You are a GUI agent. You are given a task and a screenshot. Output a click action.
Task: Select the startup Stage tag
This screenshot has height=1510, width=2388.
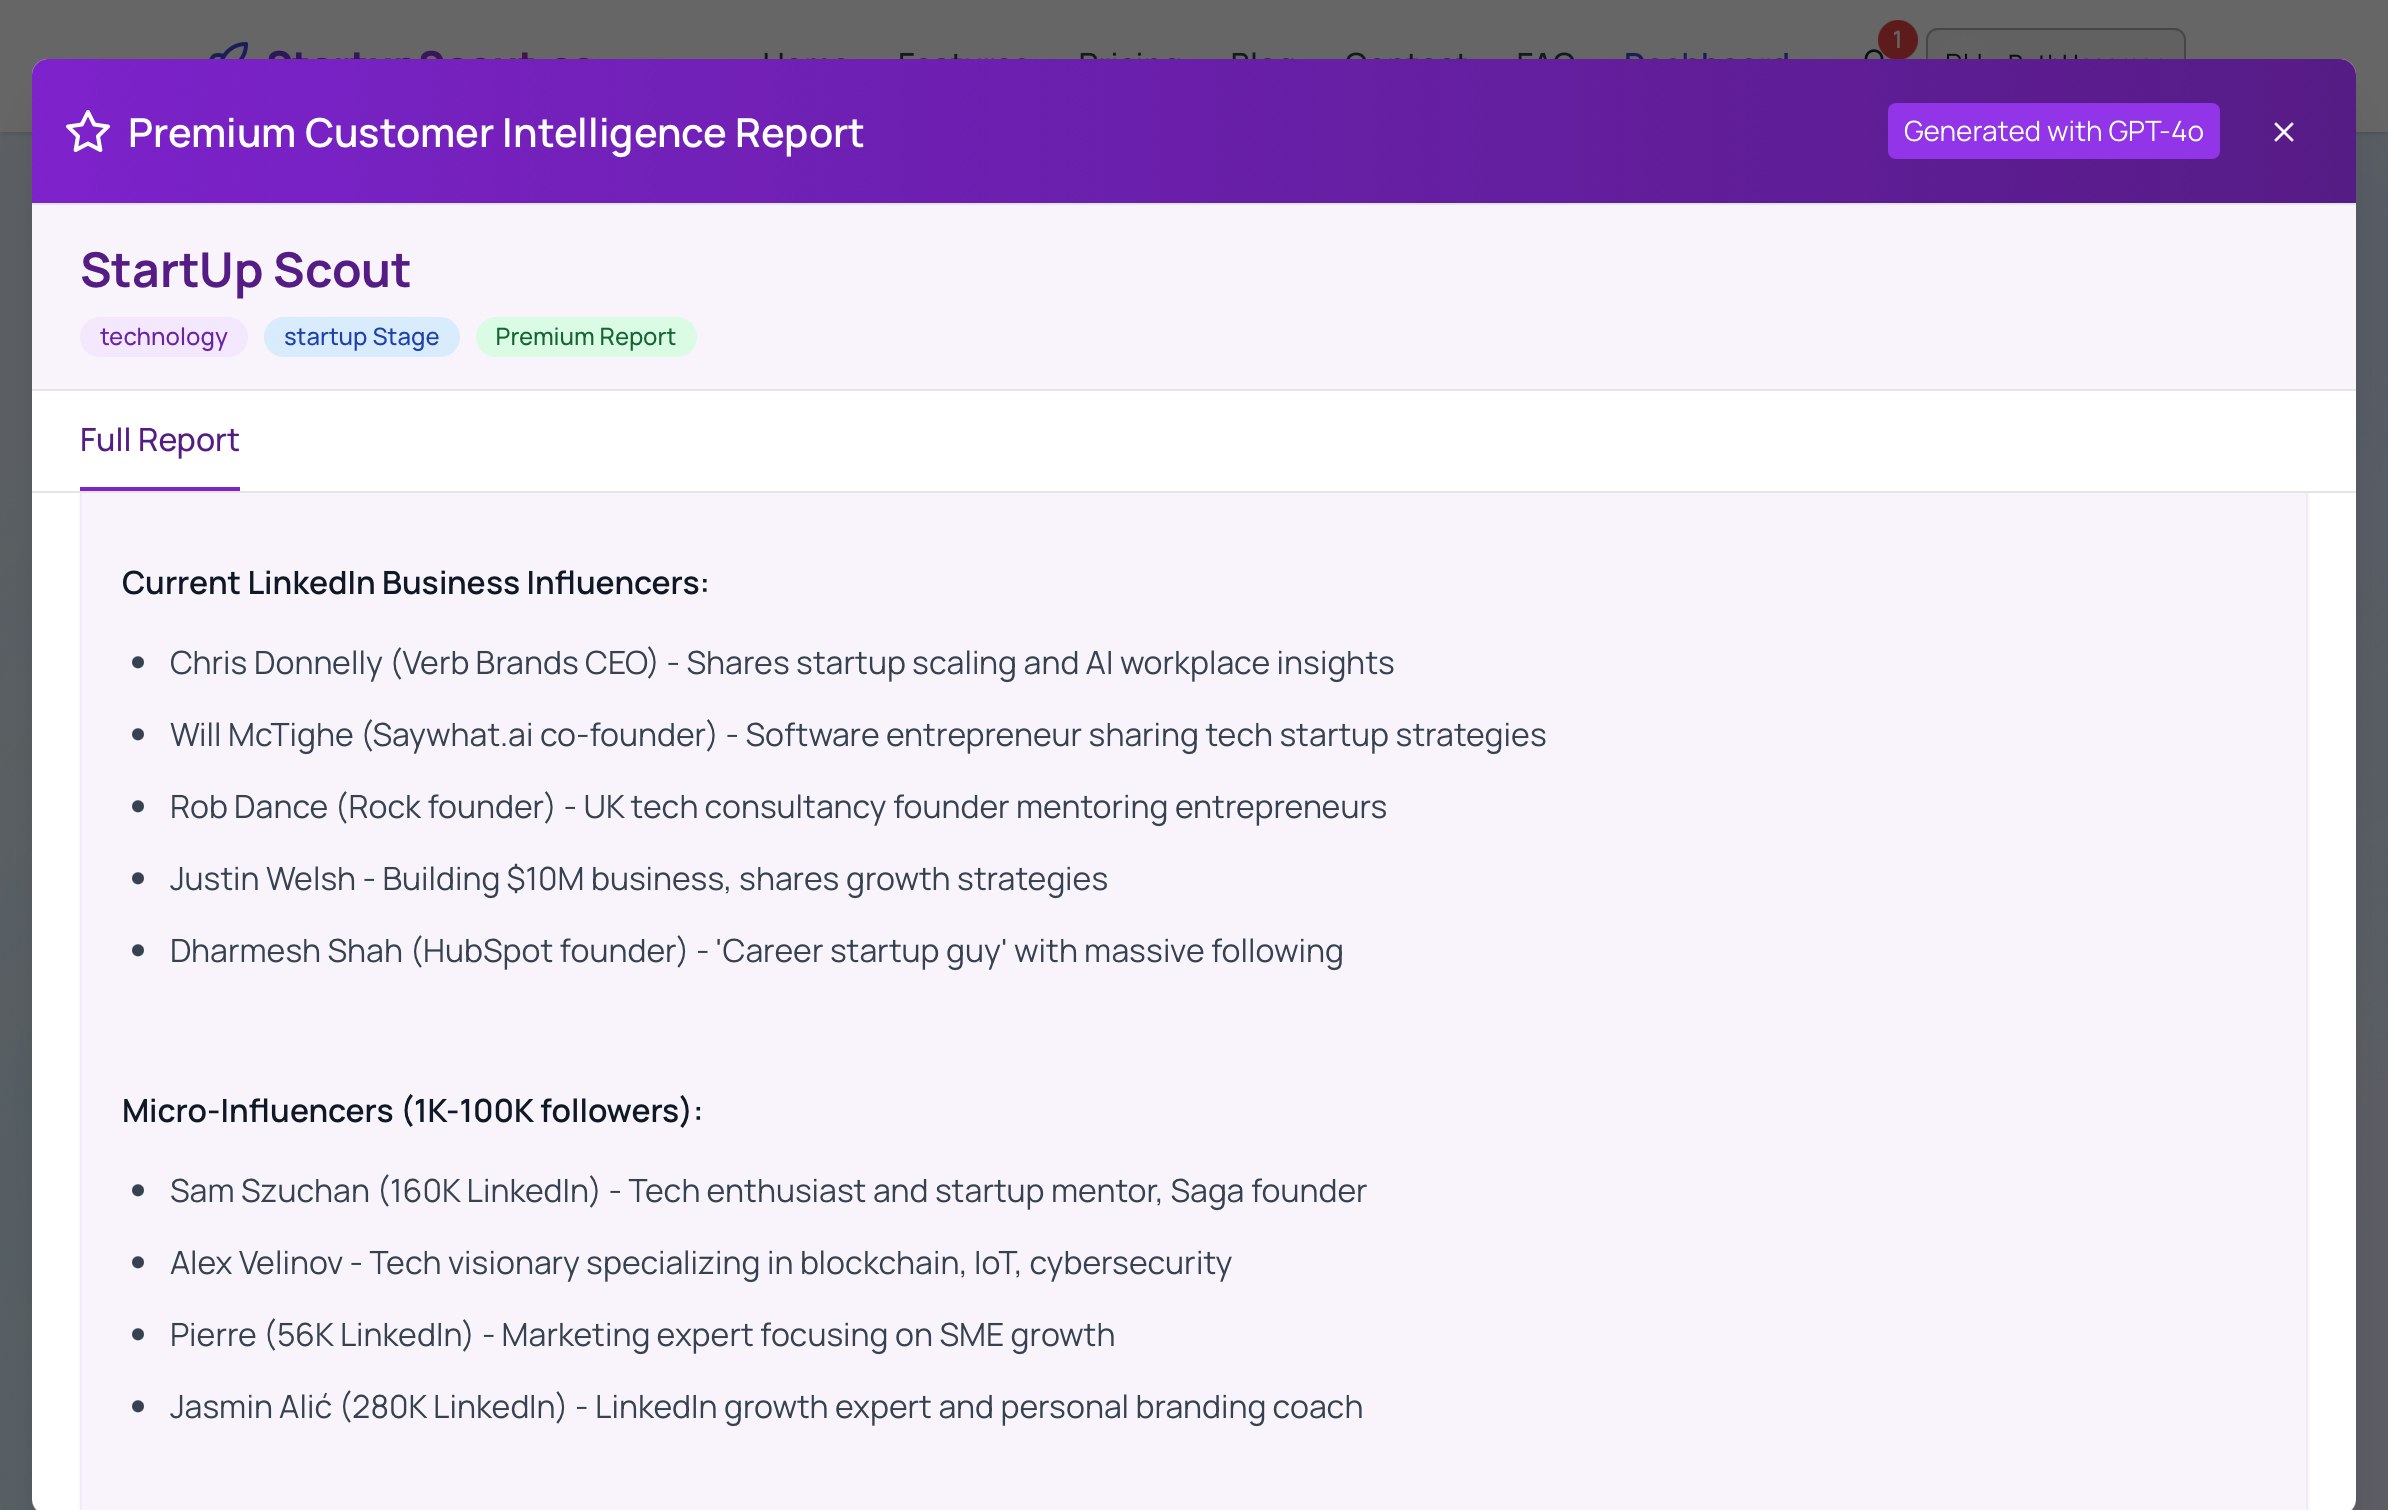[x=361, y=337]
